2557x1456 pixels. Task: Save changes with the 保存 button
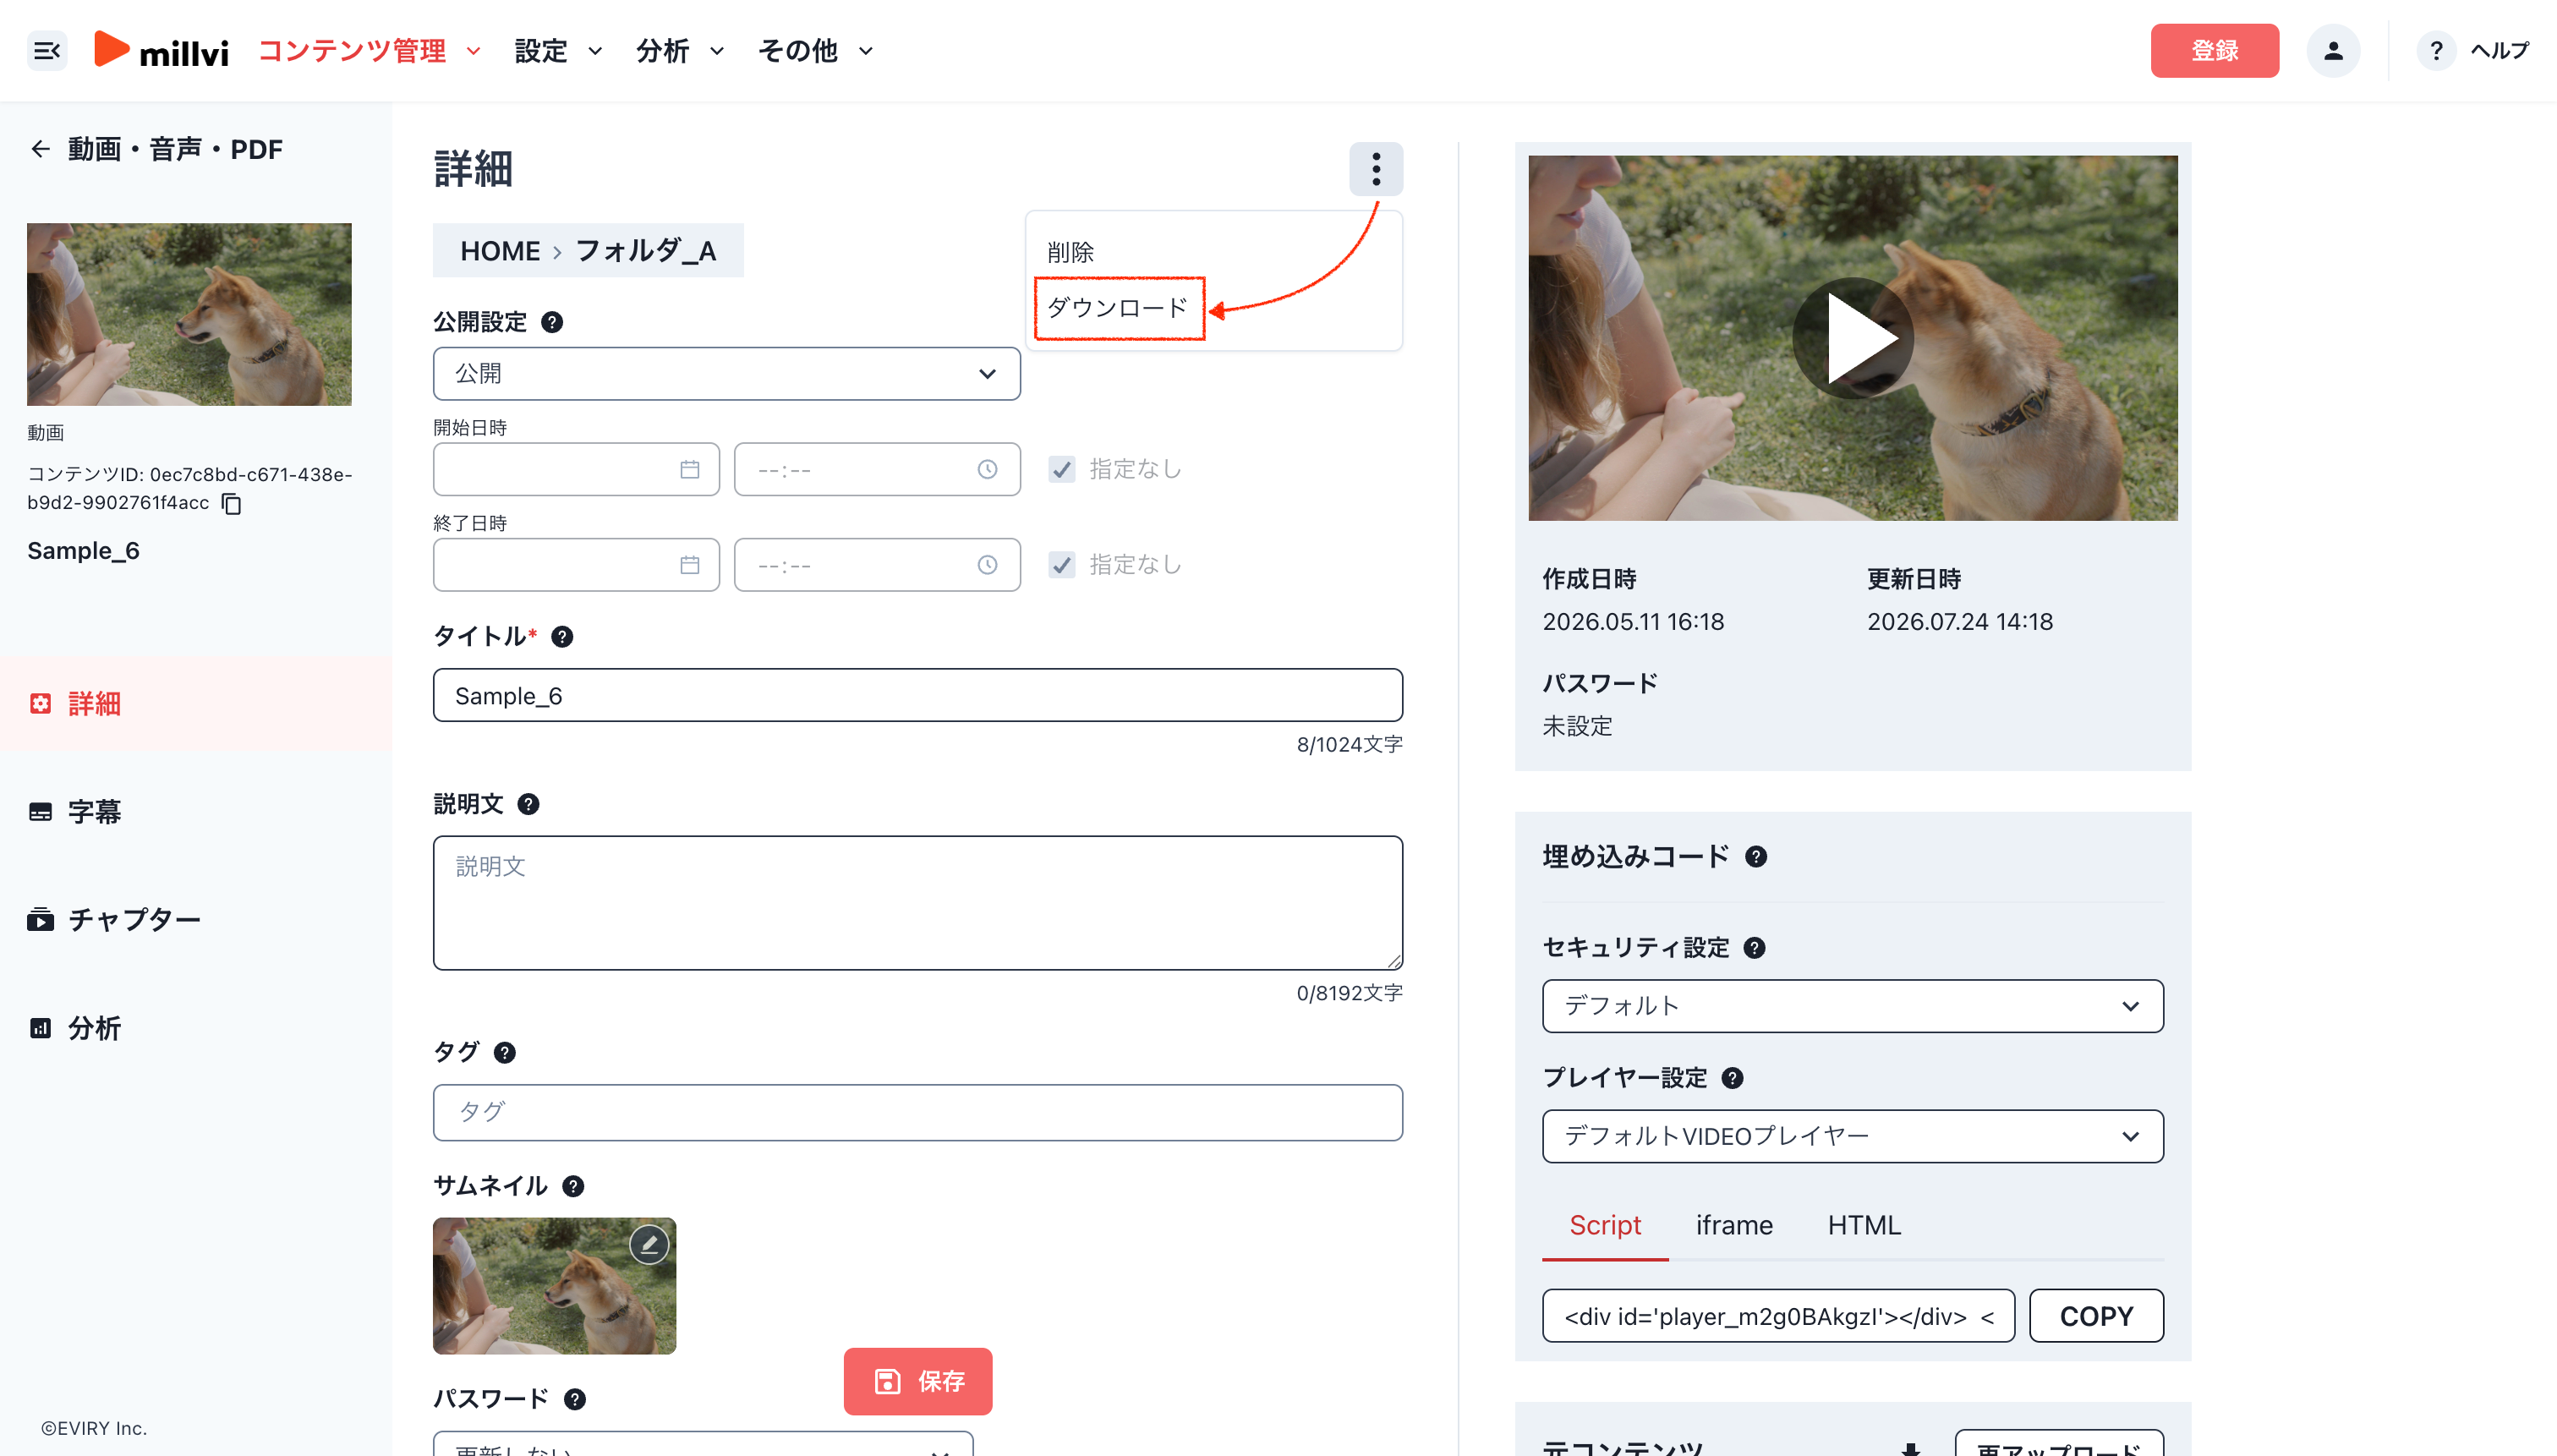tap(918, 1382)
